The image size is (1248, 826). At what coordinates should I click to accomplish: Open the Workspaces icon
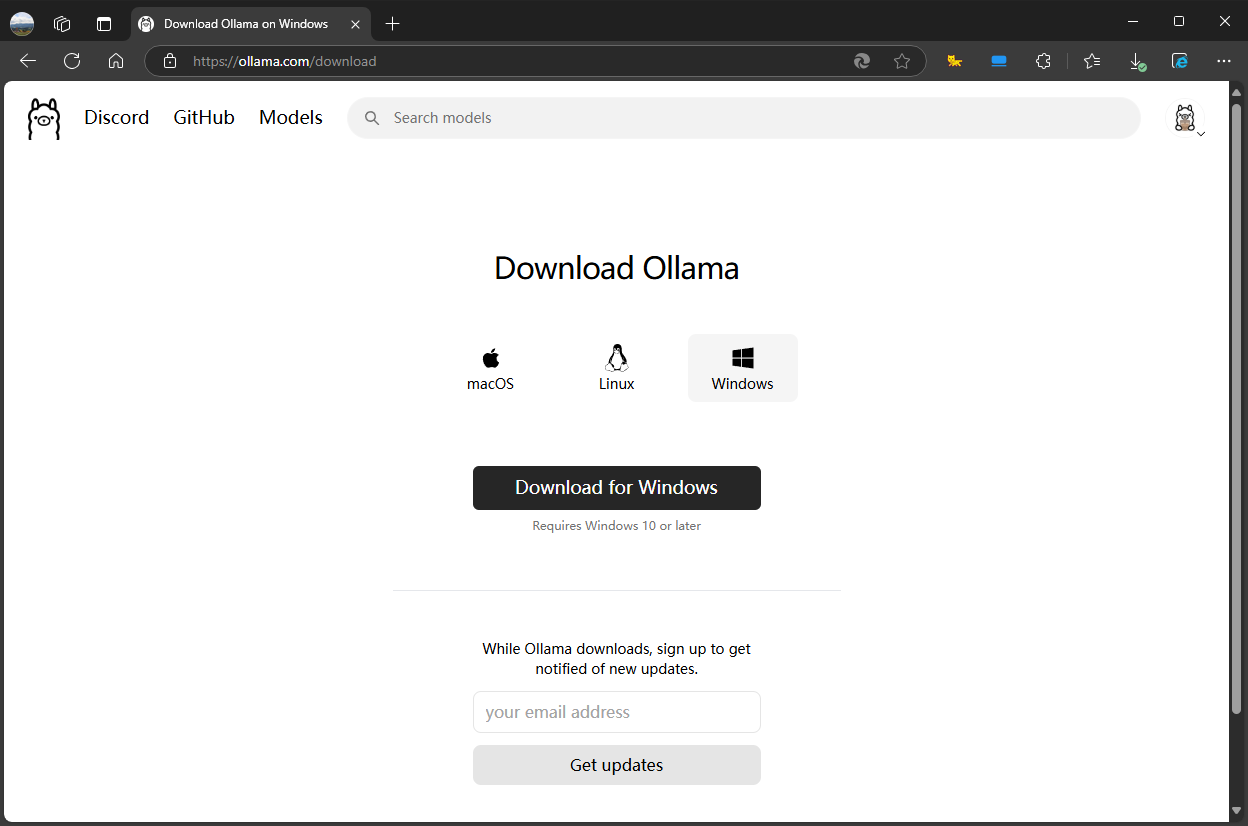pyautogui.click(x=62, y=23)
